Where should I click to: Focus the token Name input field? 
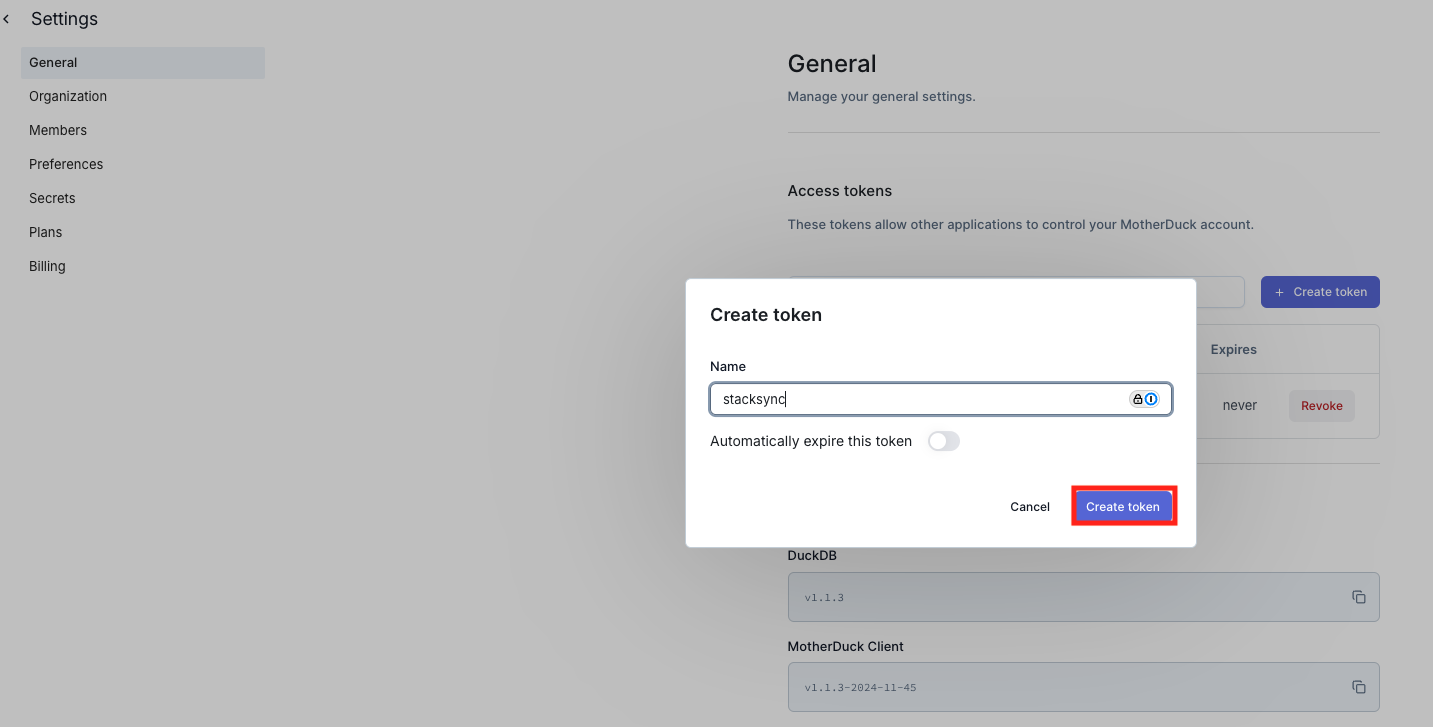[920, 399]
